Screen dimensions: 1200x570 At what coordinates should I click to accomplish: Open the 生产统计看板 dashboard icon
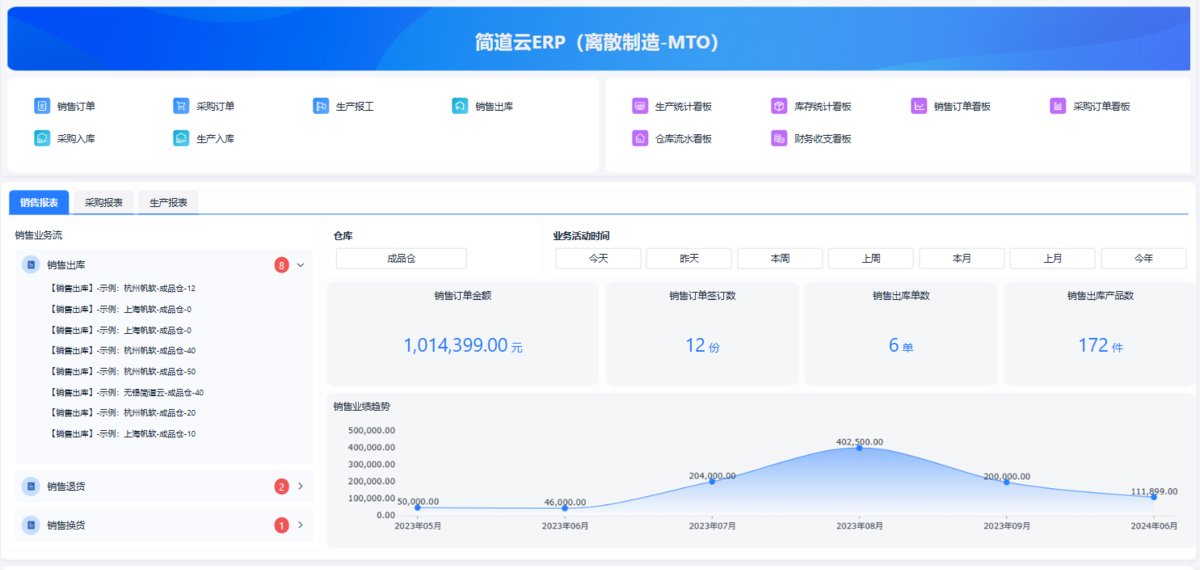pyautogui.click(x=640, y=105)
